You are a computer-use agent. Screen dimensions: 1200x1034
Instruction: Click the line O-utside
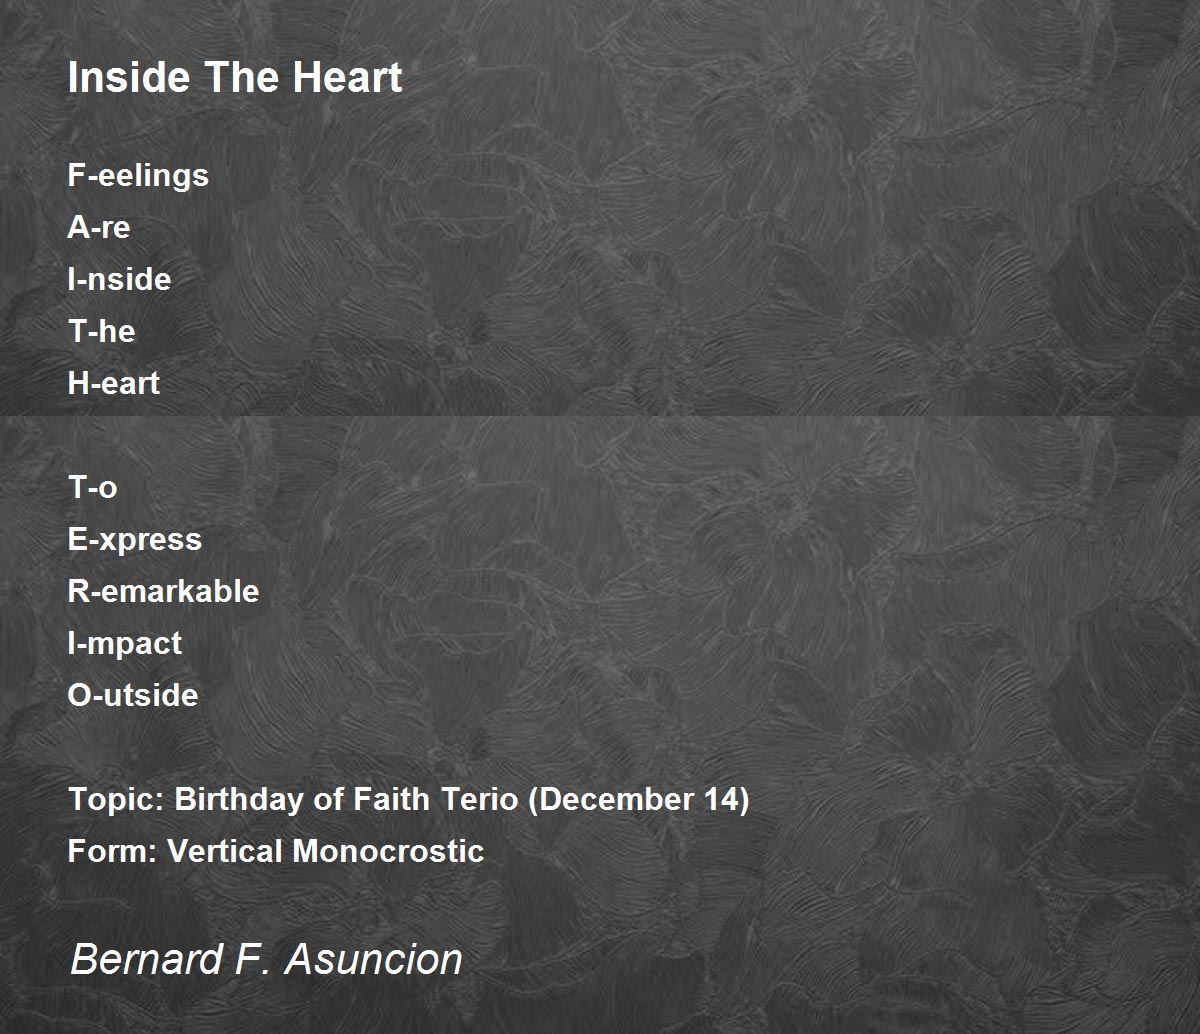[133, 695]
